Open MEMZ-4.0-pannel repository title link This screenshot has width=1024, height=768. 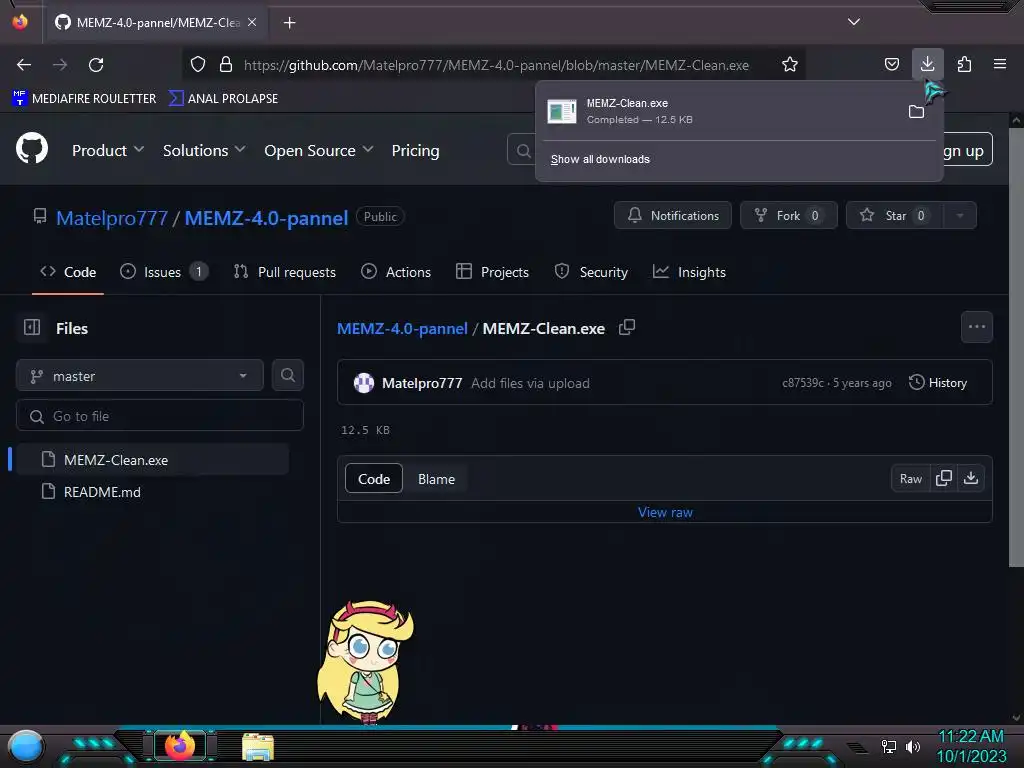tap(266, 217)
